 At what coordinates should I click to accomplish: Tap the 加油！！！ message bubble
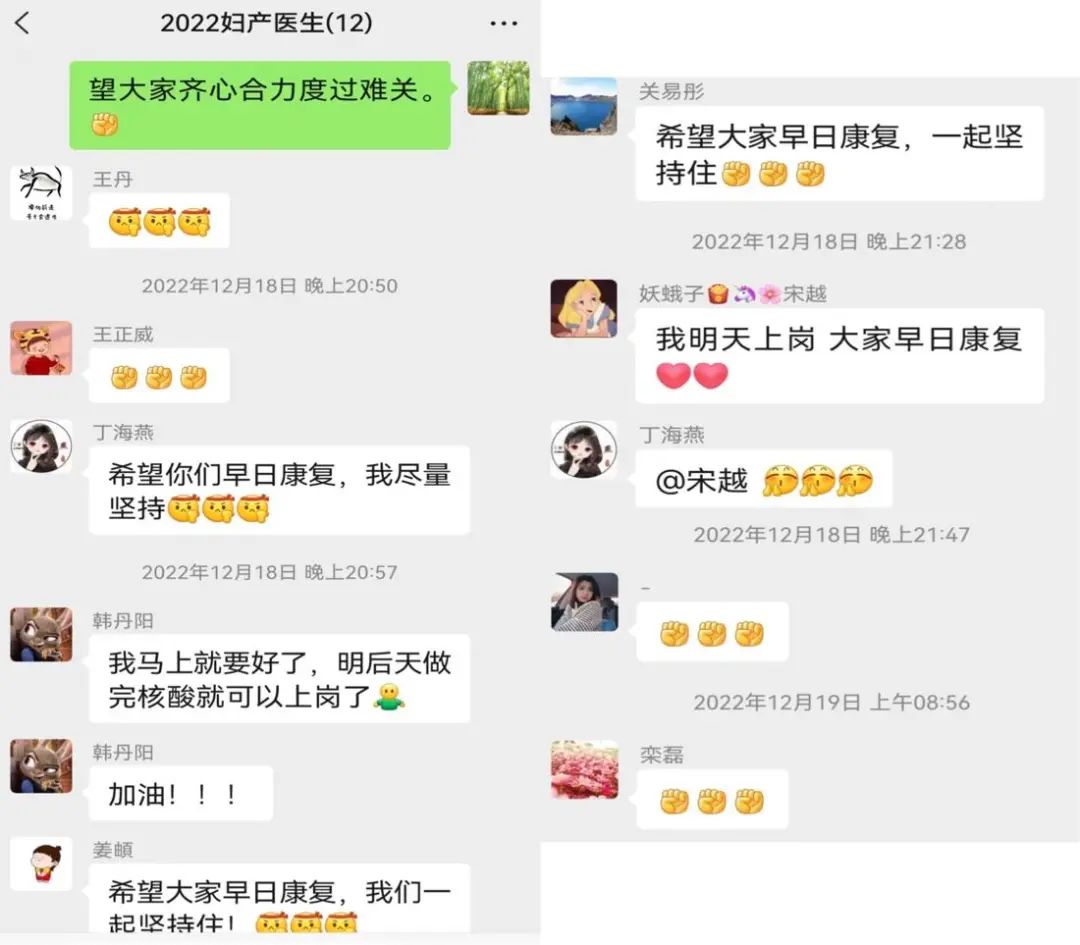coord(181,793)
